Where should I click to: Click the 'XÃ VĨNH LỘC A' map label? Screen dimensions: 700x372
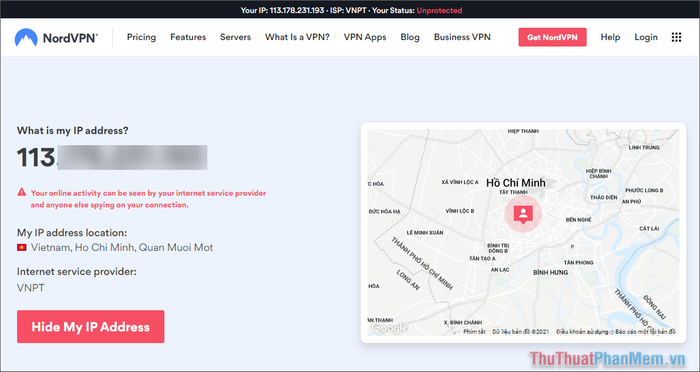[459, 182]
